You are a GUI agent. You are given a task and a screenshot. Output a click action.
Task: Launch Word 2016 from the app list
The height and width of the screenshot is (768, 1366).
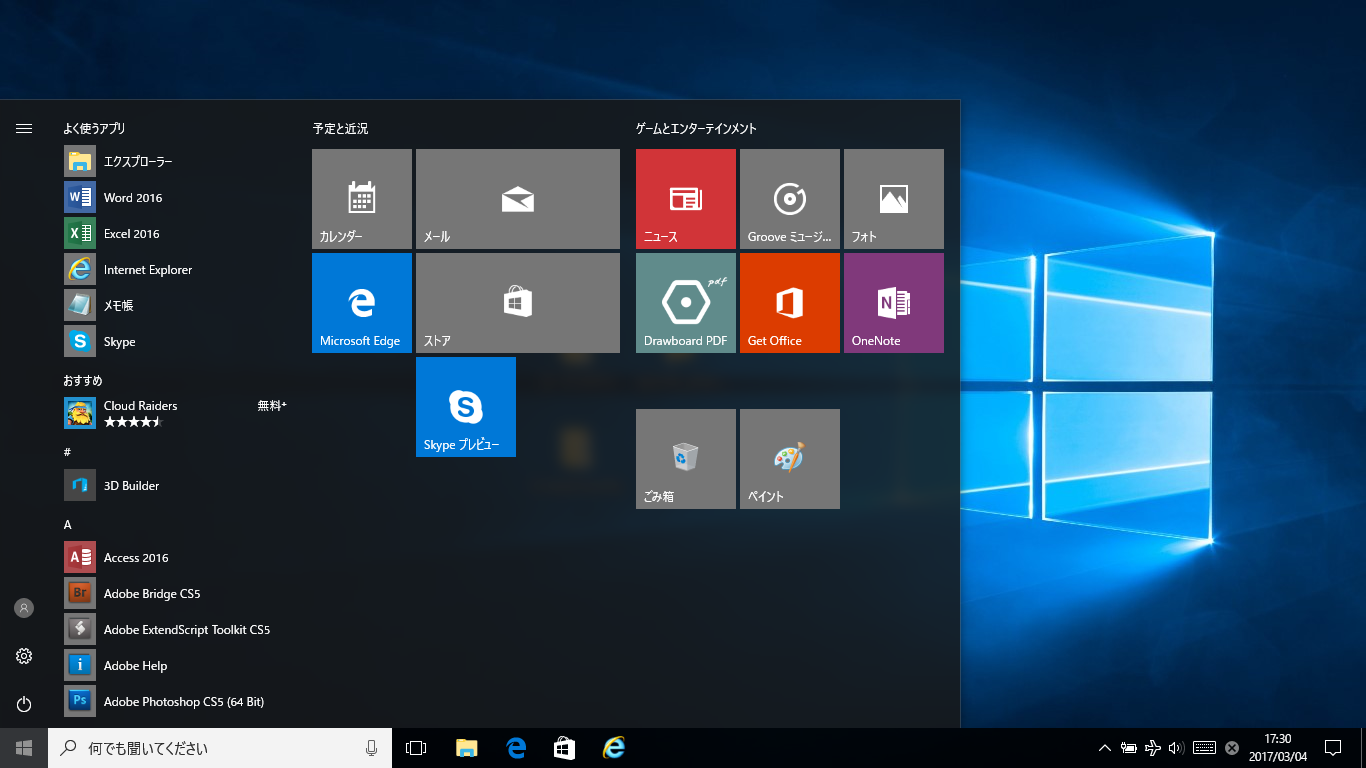pos(176,197)
